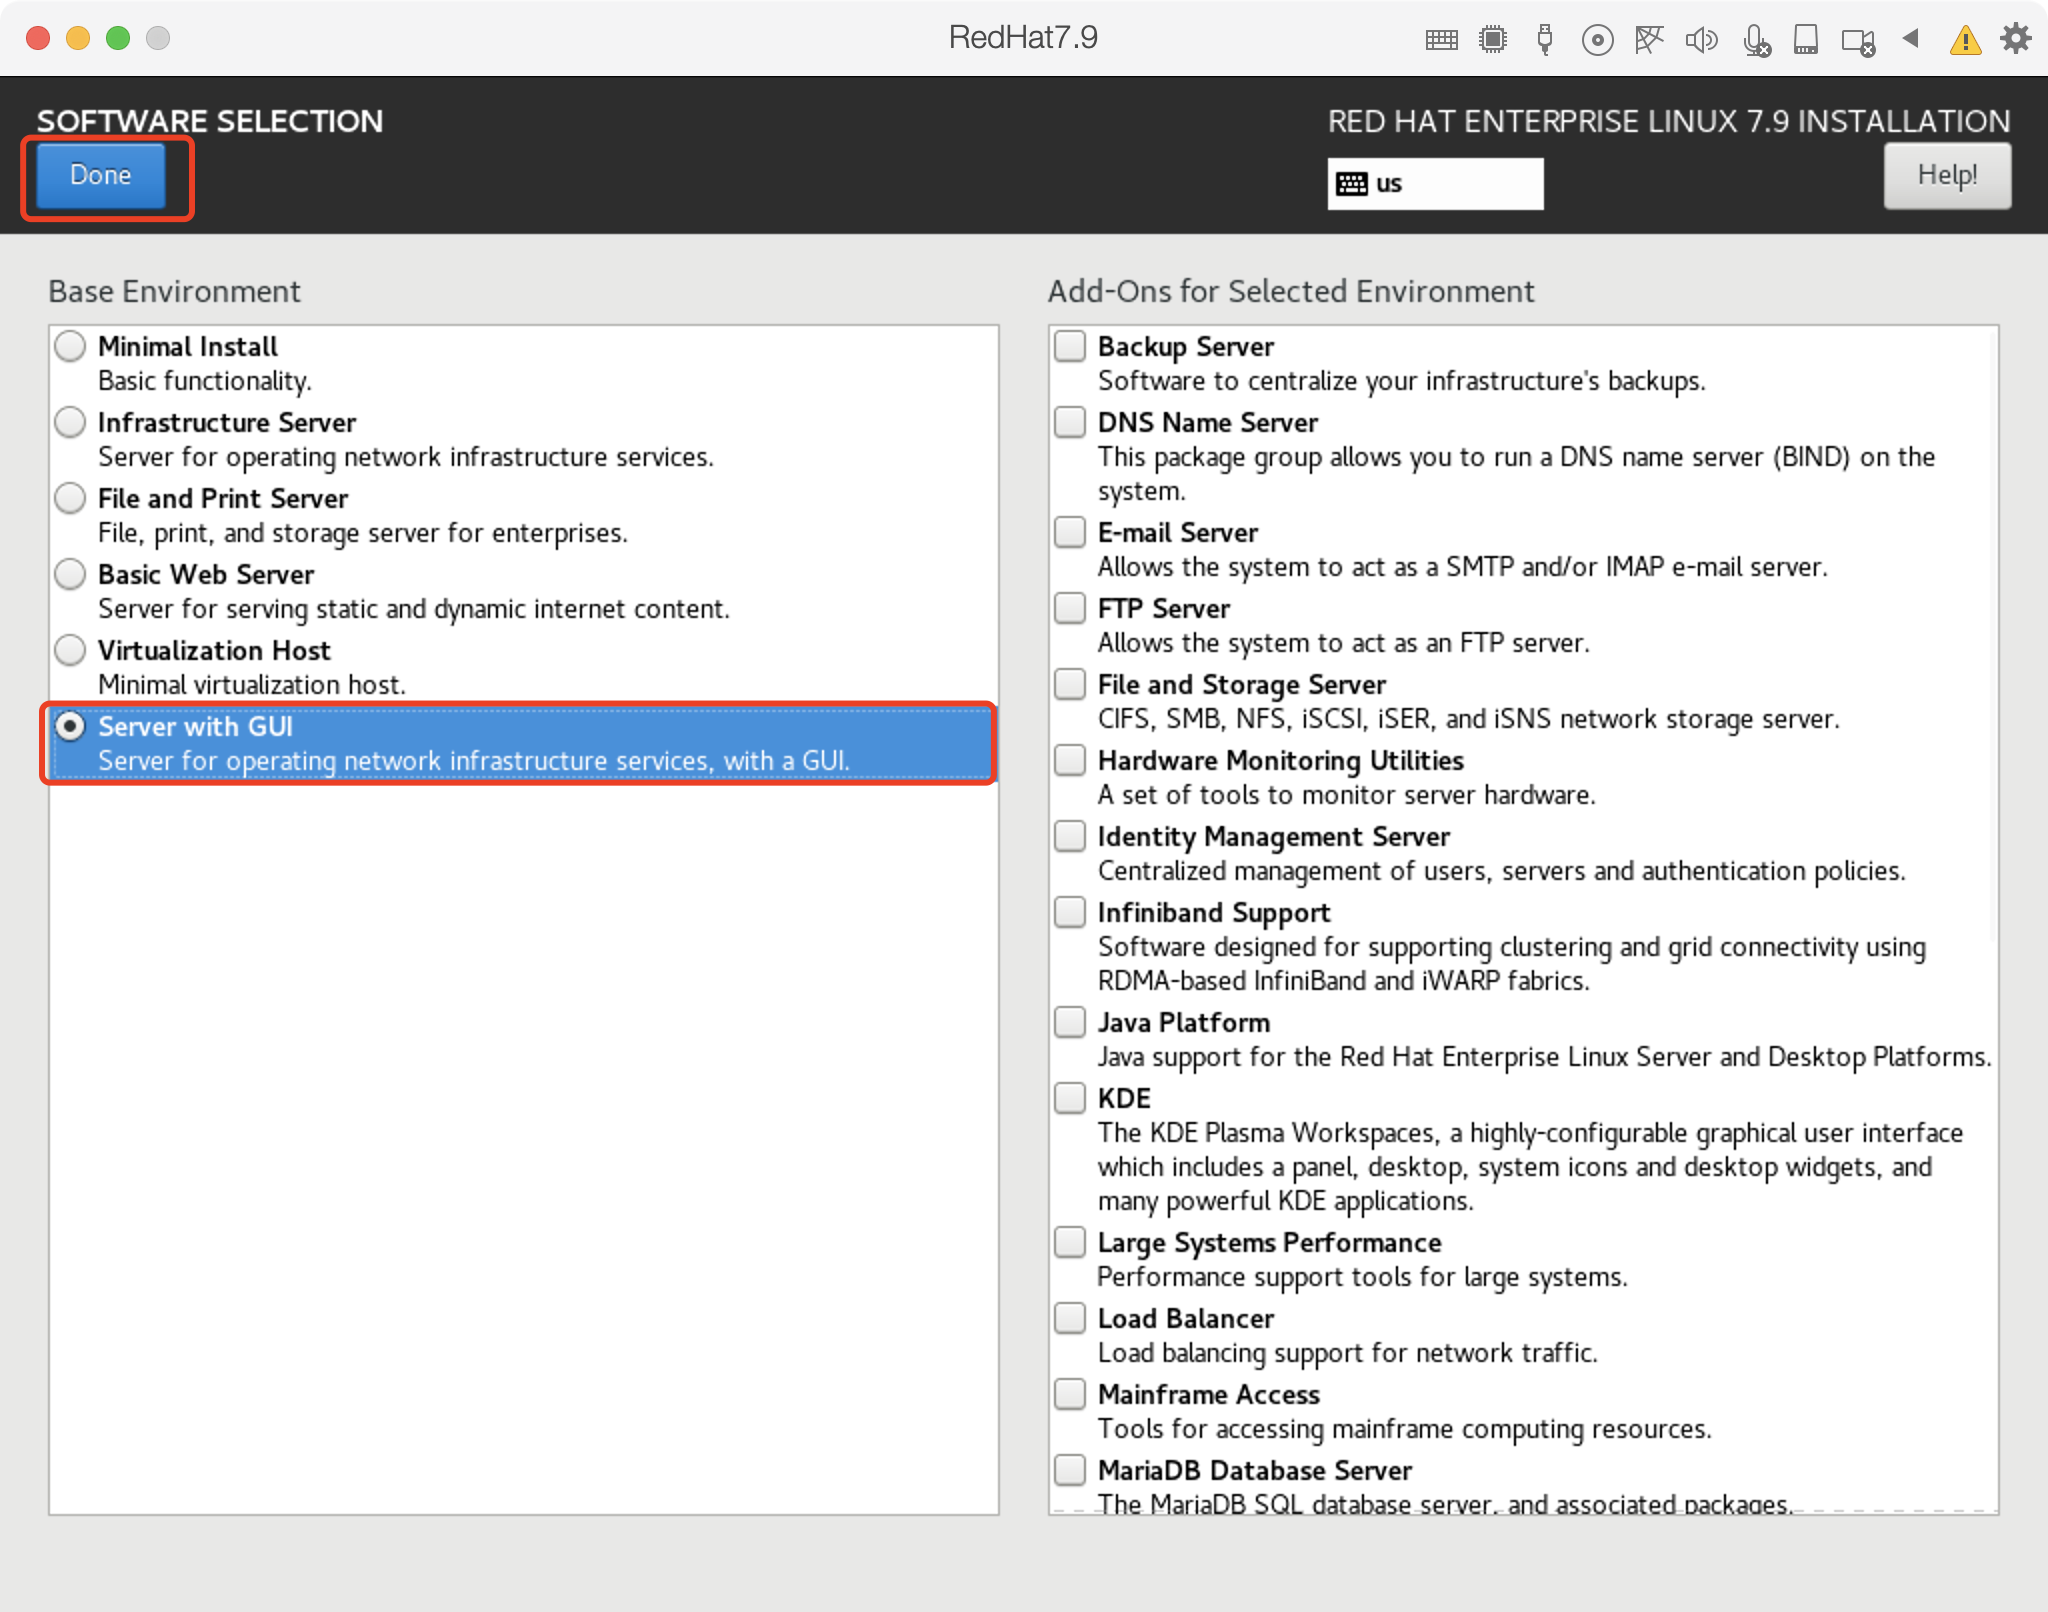The height and width of the screenshot is (1612, 2048).
Task: Select Virtualization Host radio option
Action: click(x=70, y=650)
